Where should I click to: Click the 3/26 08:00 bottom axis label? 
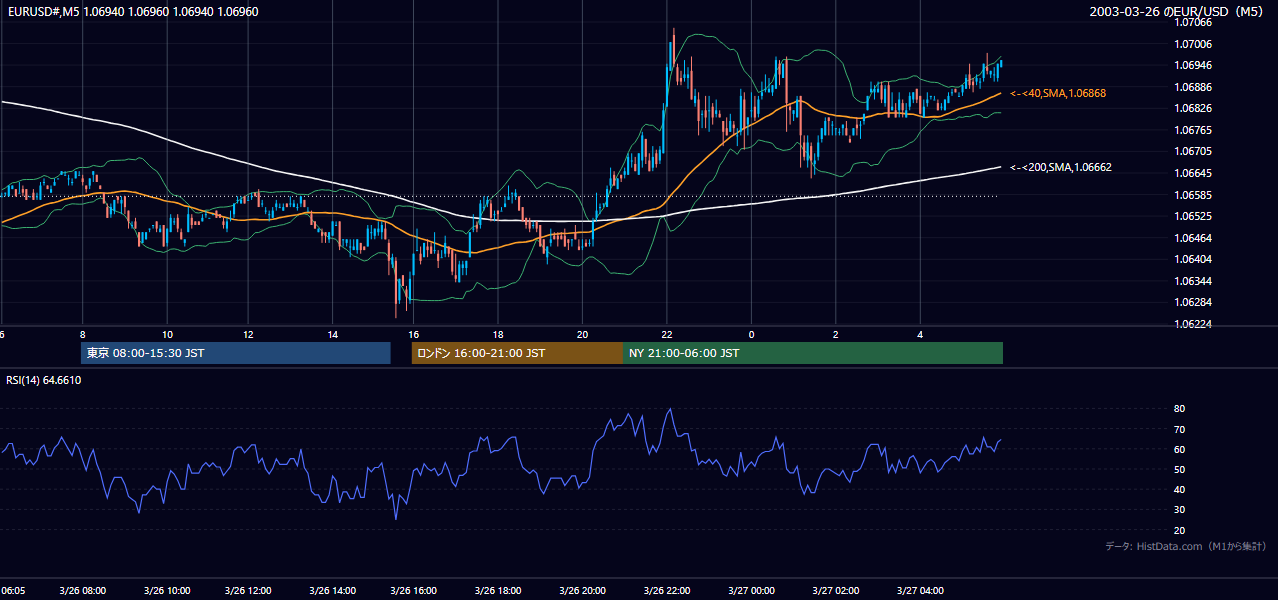pyautogui.click(x=83, y=591)
